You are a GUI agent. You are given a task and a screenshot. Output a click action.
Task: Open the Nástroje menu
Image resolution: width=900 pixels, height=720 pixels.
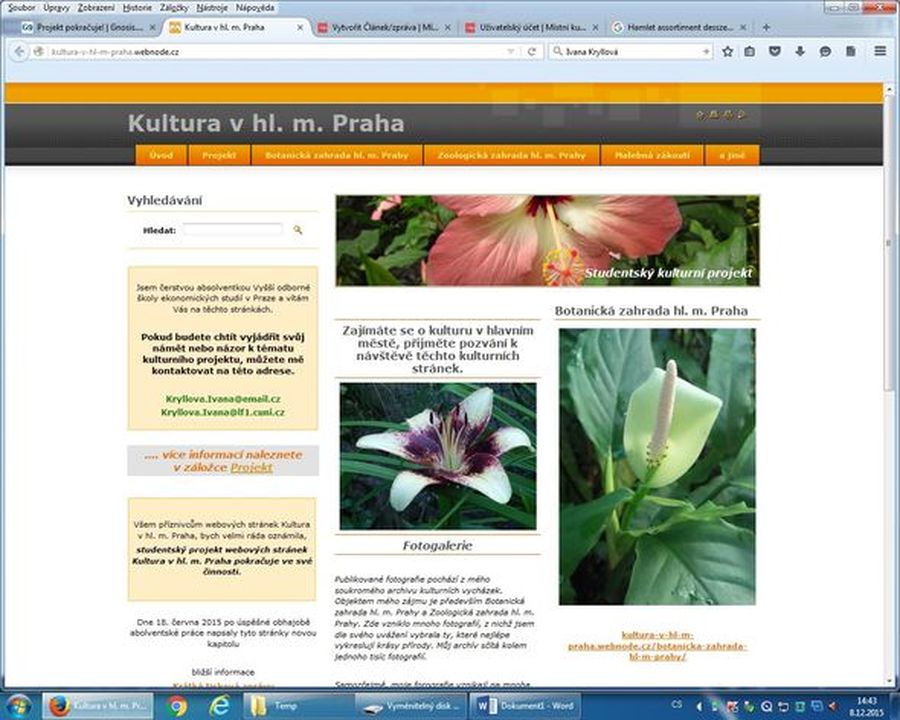tap(211, 7)
